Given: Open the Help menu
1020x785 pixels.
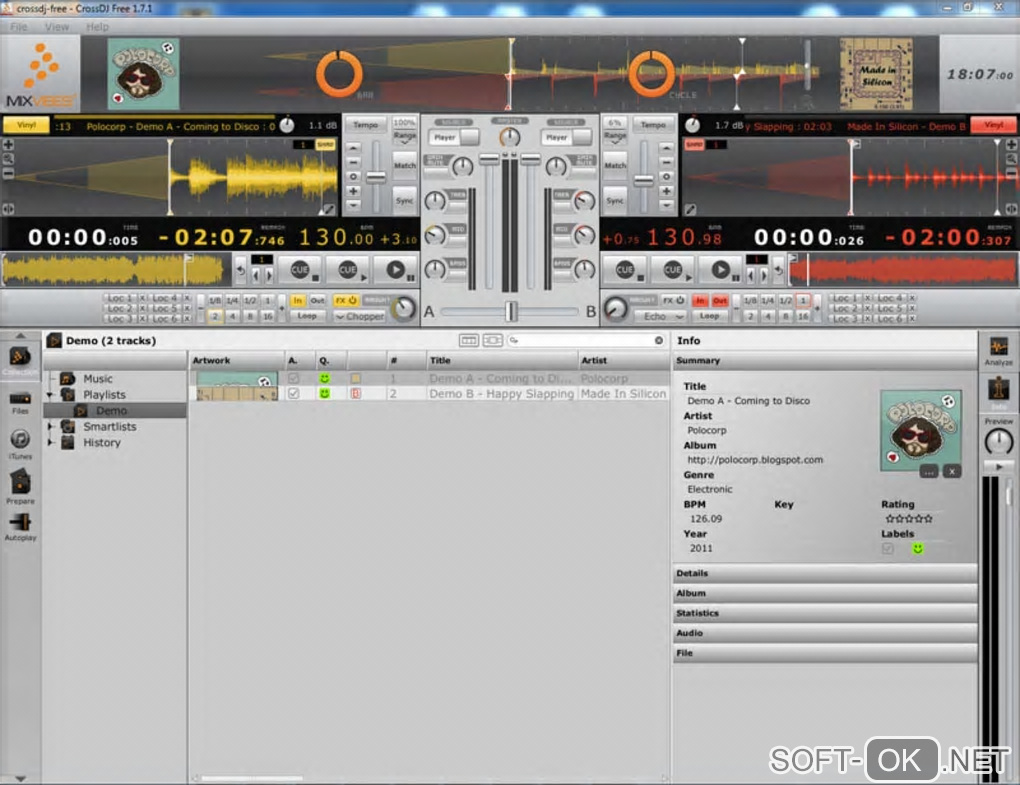Looking at the screenshot, I should pos(98,27).
